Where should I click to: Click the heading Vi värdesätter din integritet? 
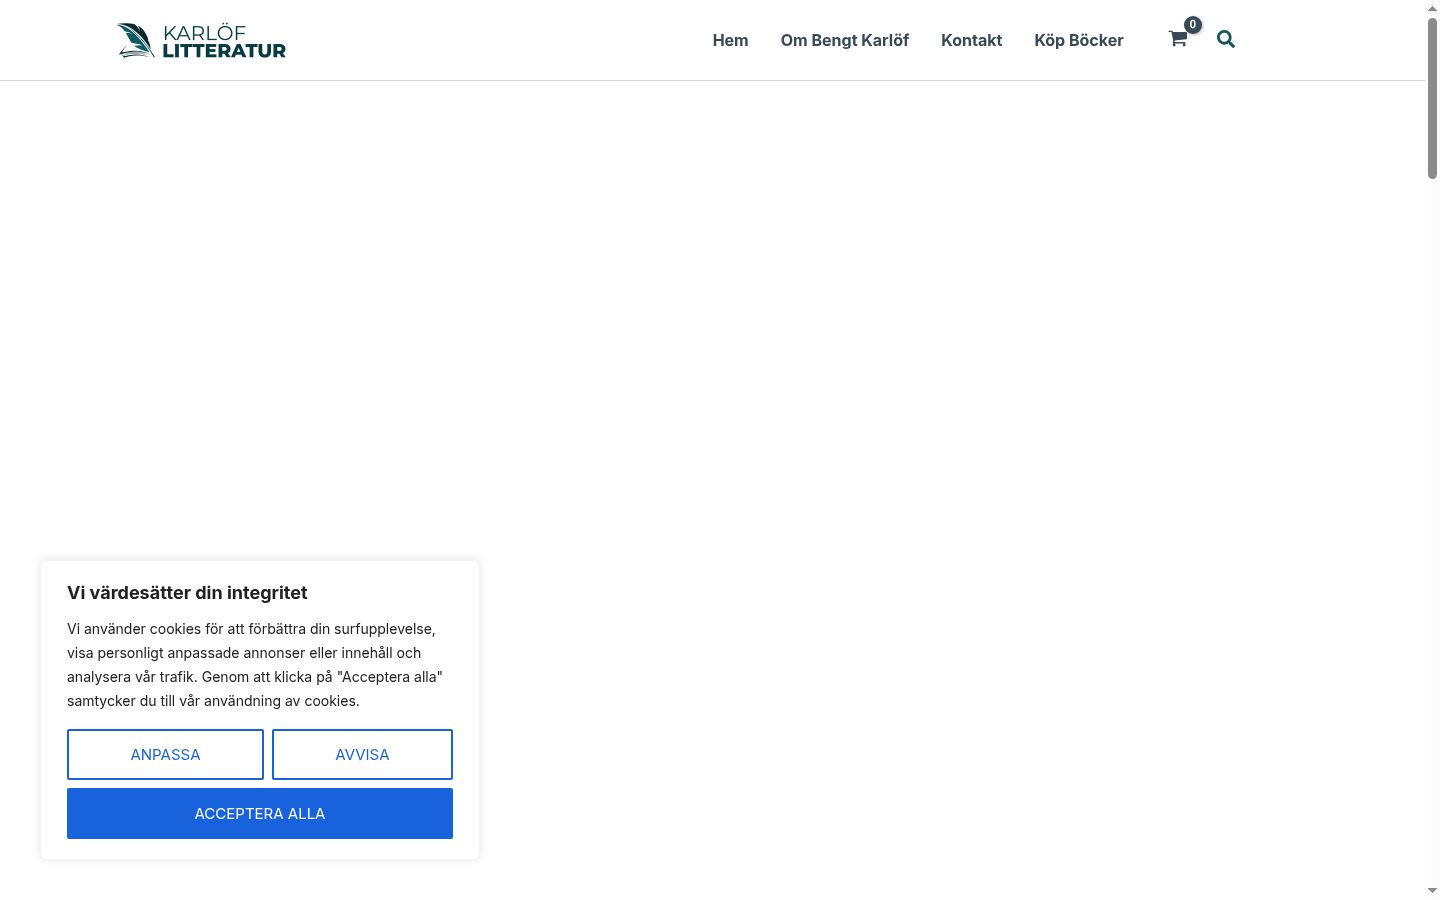point(187,592)
